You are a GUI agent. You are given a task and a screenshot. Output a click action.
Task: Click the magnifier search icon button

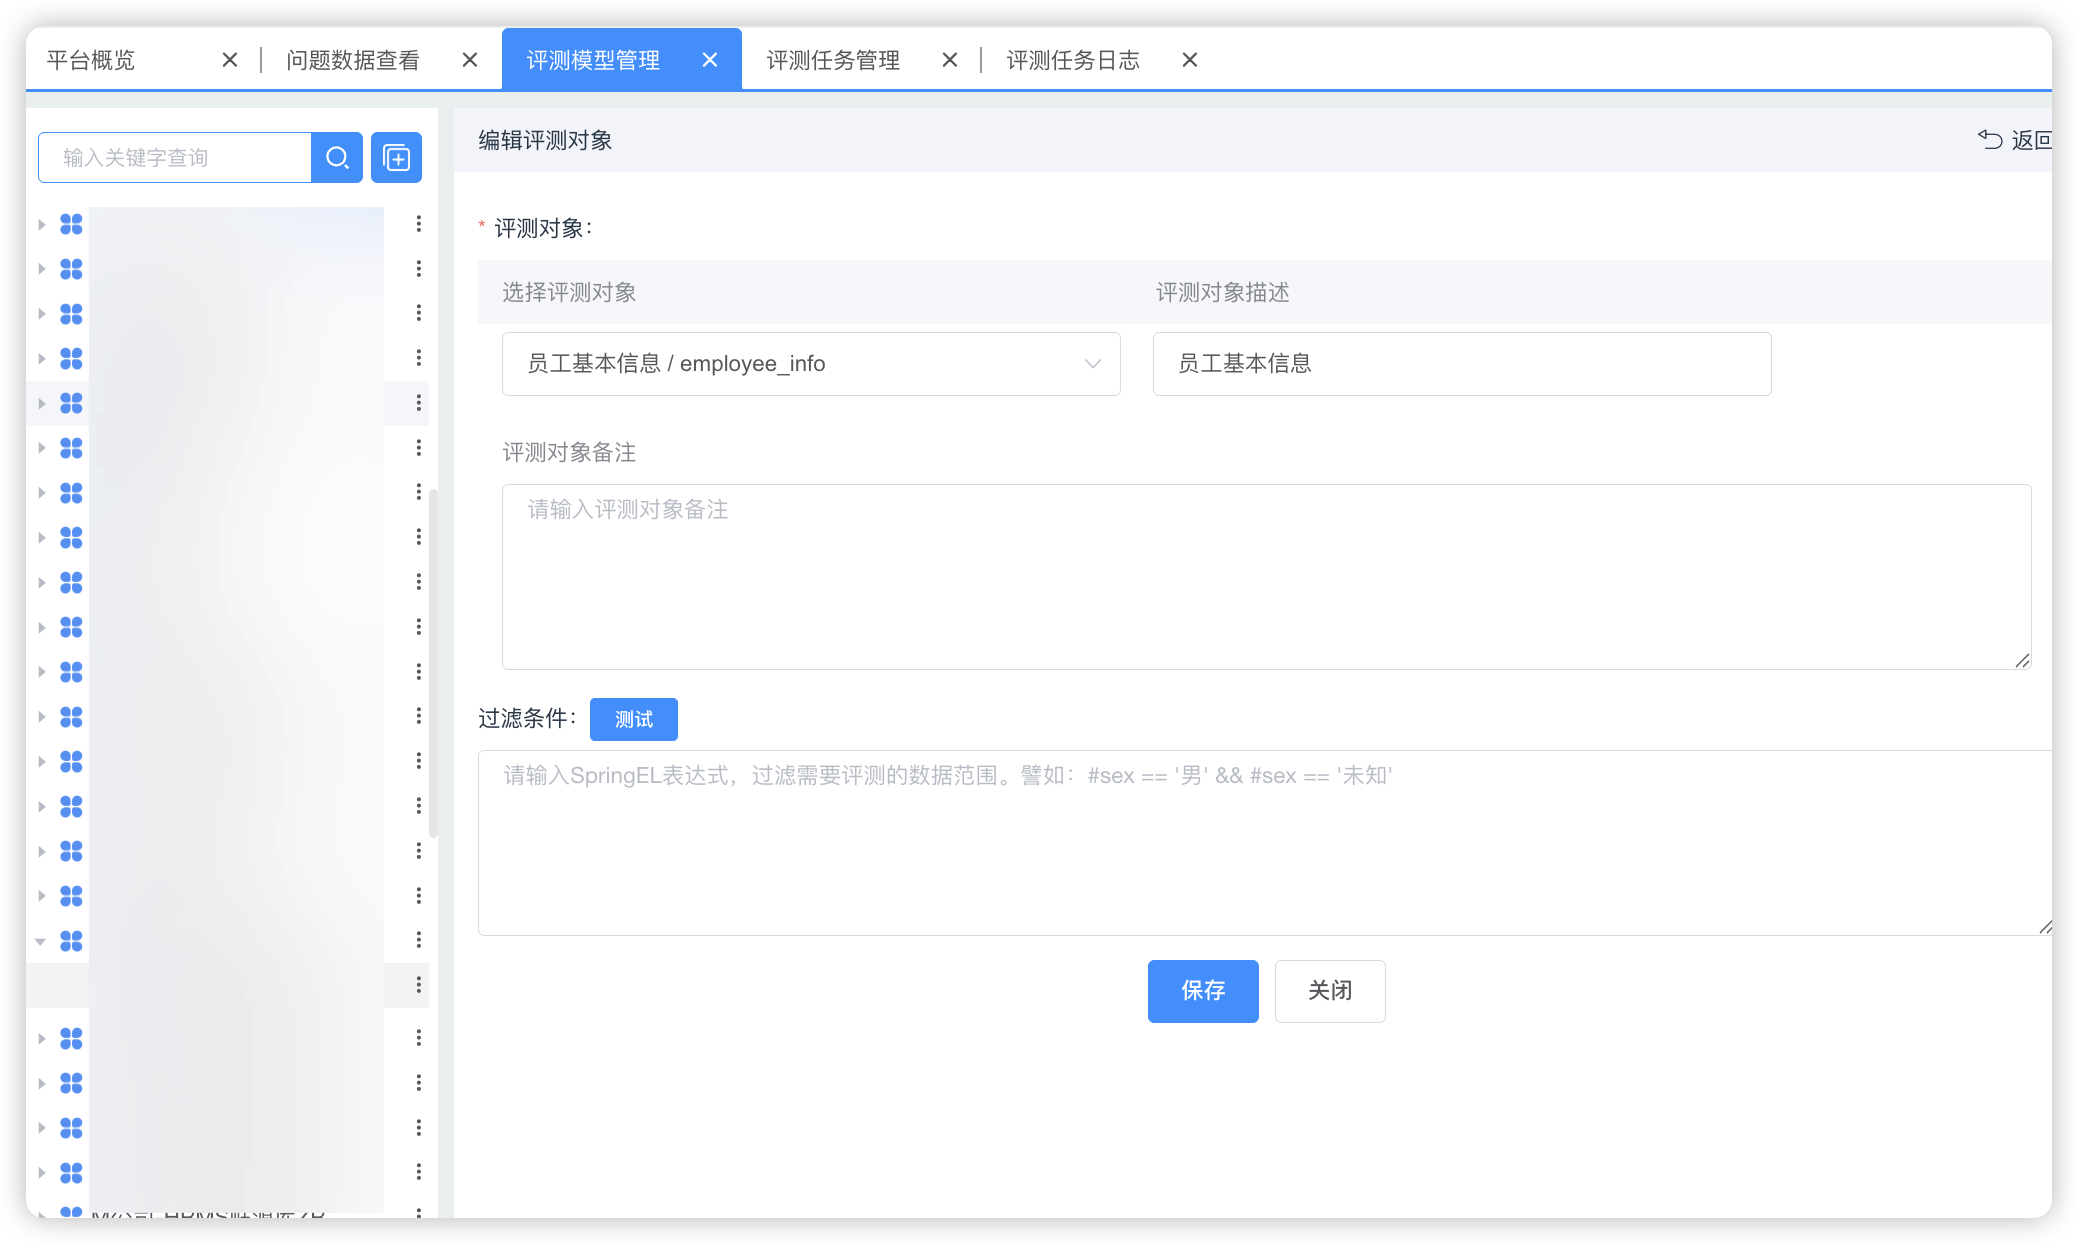(x=337, y=158)
